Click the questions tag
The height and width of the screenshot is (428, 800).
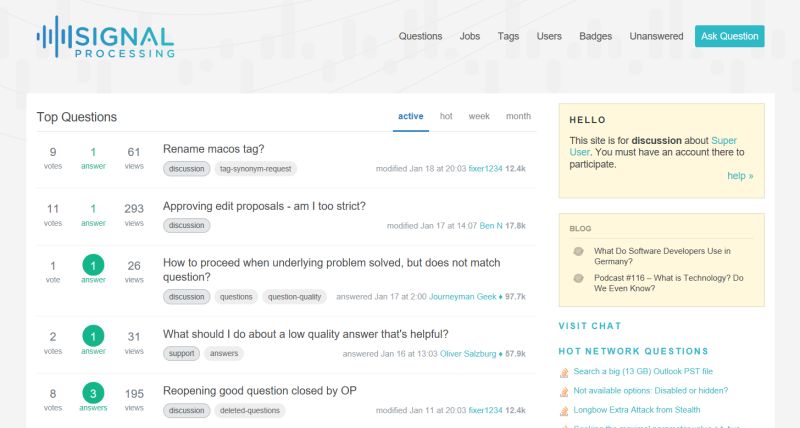(x=236, y=297)
